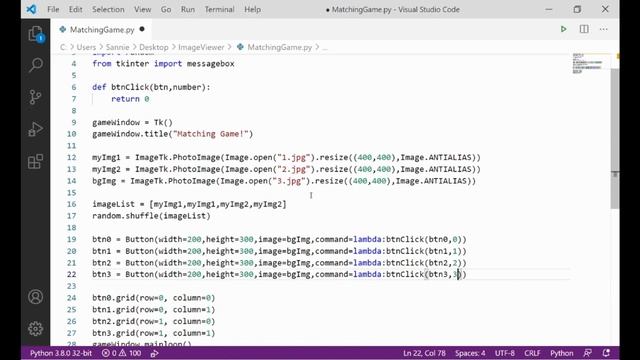The image size is (640, 360).
Task: Open notifications bell in status bar
Action: click(606, 353)
